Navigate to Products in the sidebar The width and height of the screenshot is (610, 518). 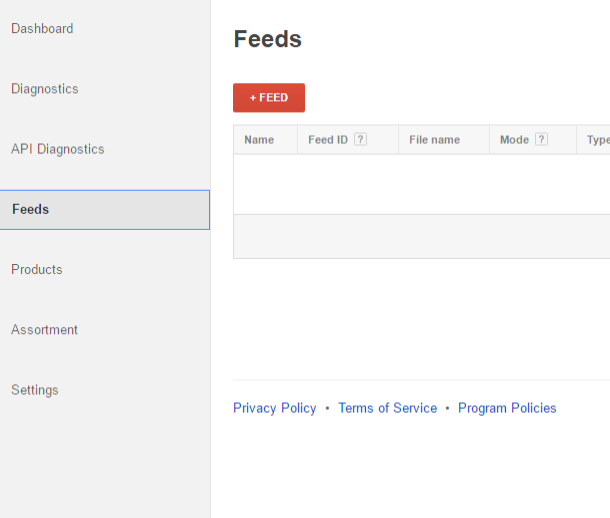click(x=37, y=270)
